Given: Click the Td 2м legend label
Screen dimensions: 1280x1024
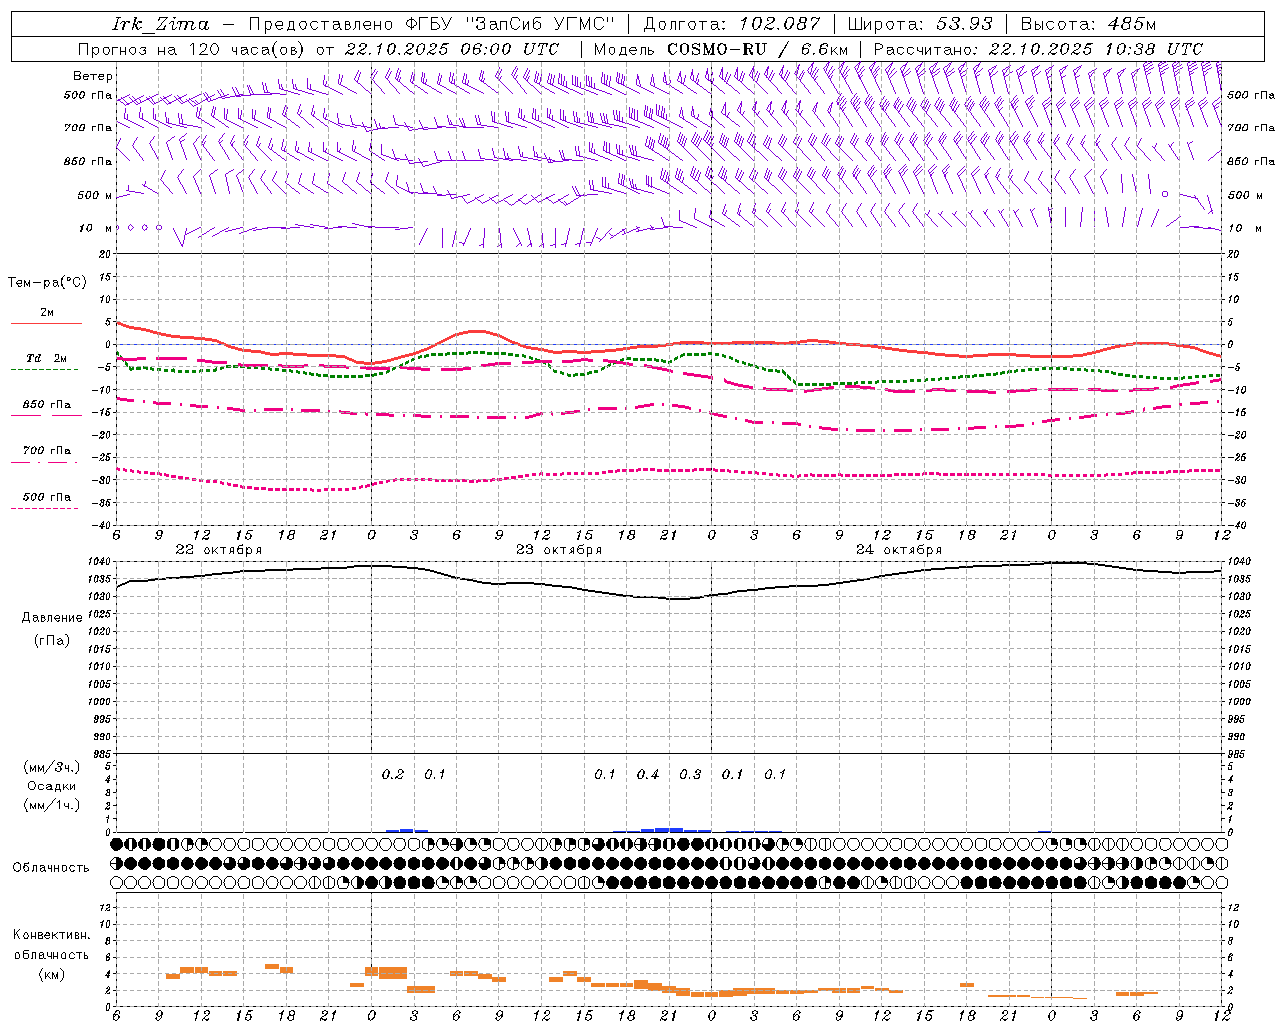Looking at the screenshot, I should pos(47,358).
